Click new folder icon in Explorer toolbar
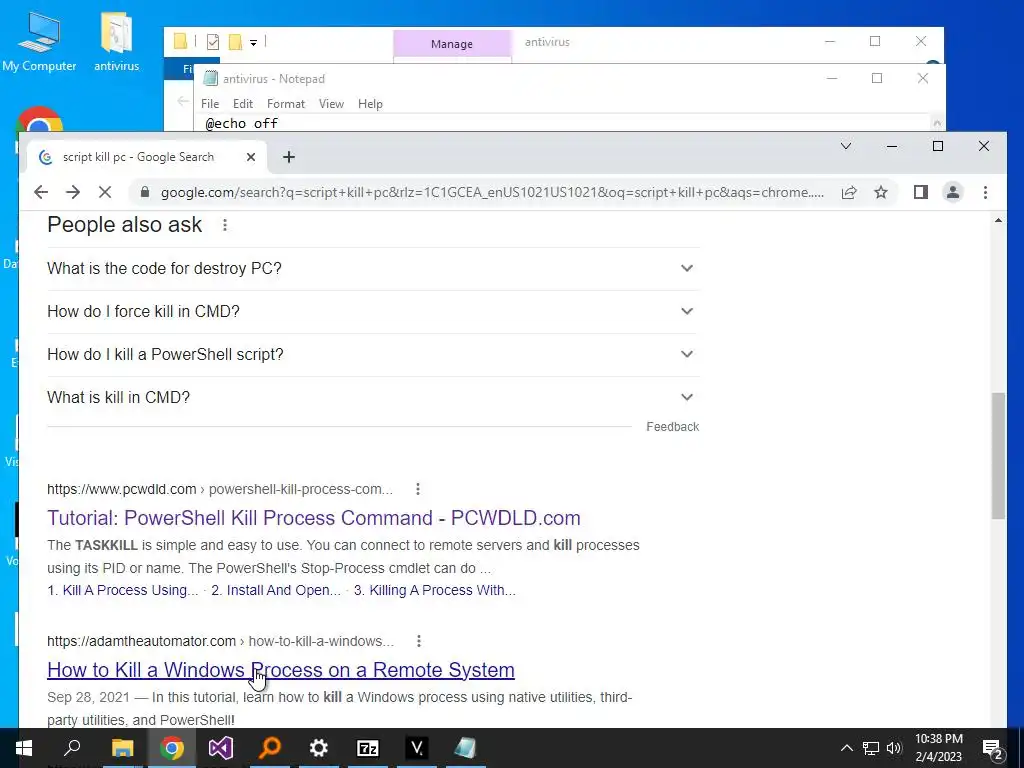 (x=235, y=42)
